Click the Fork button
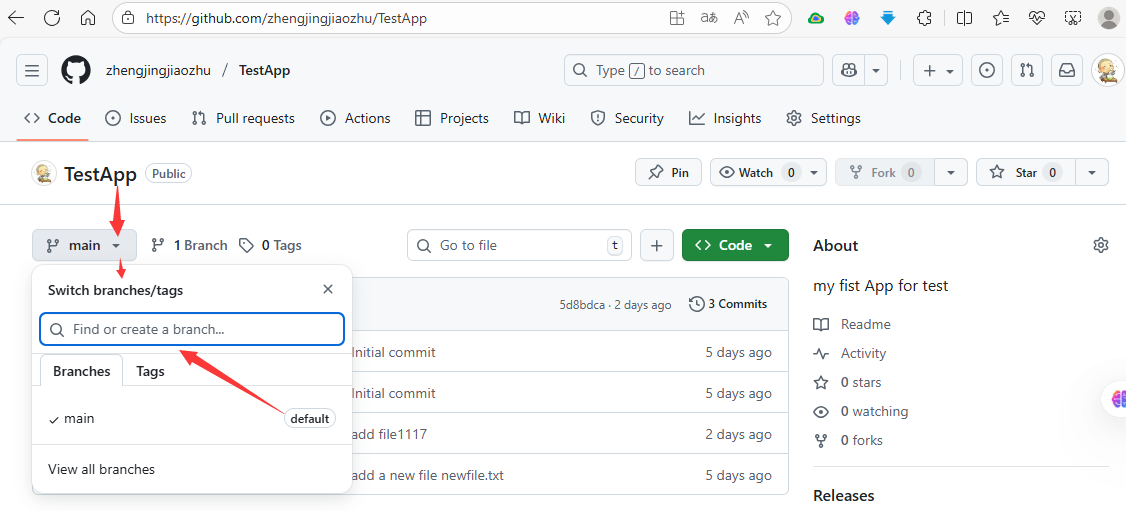Image resolution: width=1126 pixels, height=511 pixels. click(885, 173)
